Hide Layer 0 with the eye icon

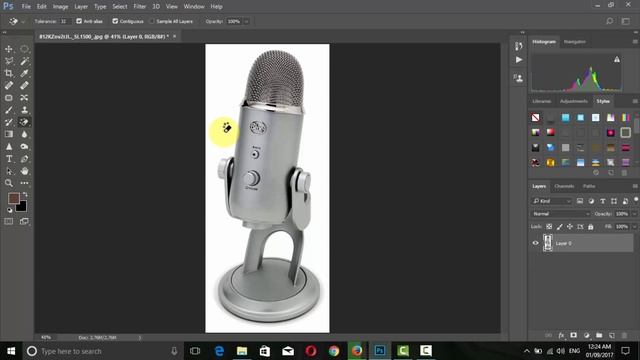535,243
